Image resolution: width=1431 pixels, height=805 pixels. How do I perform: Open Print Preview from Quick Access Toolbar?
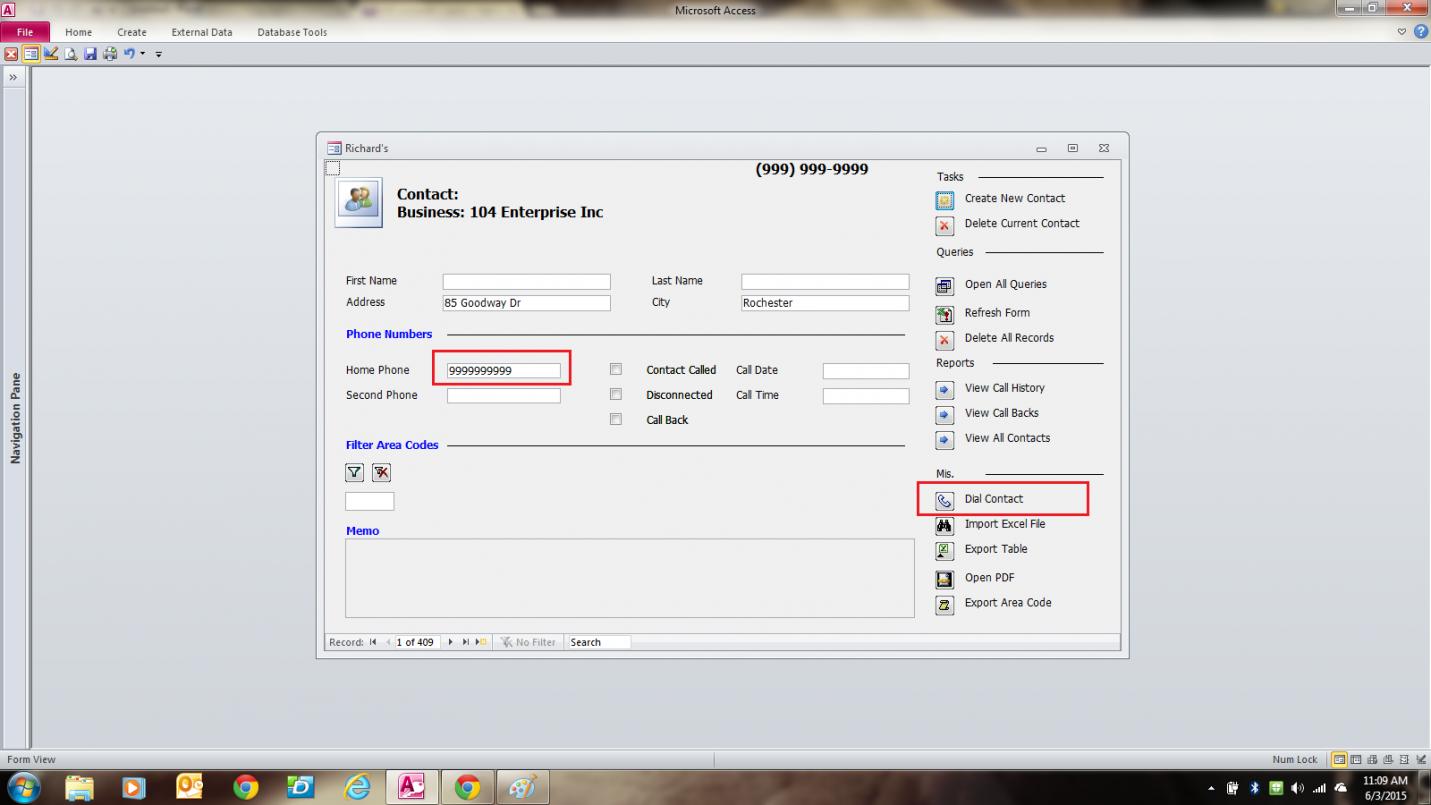pos(71,53)
